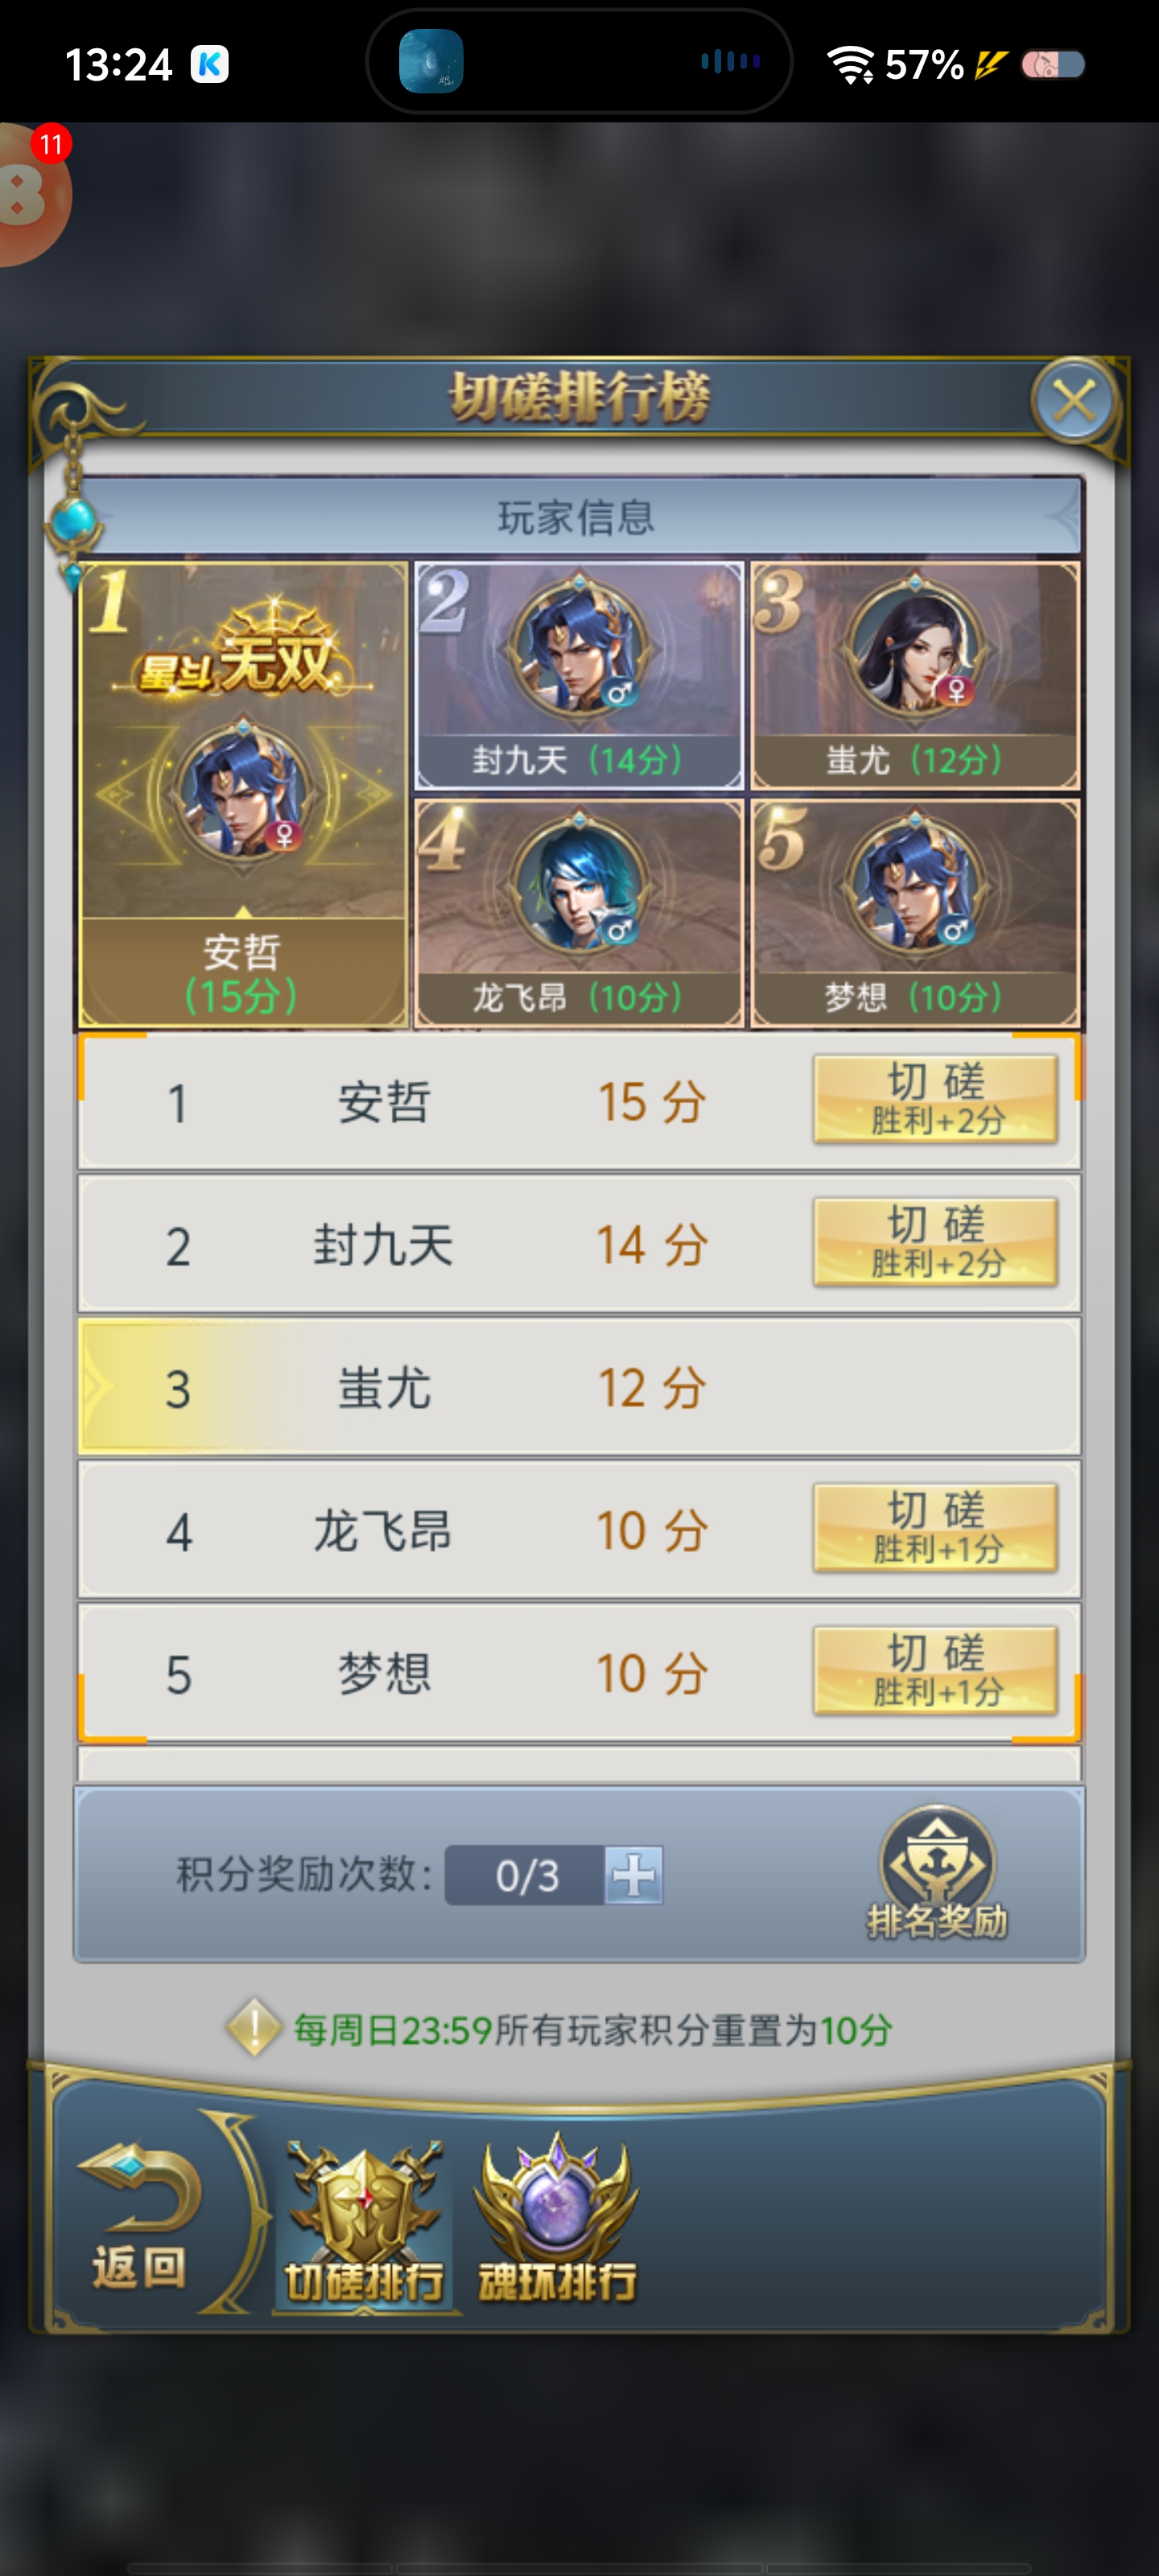This screenshot has height=2576, width=1159.
Task: Open the 排名奖励 ranking rewards icon
Action: click(936, 1872)
